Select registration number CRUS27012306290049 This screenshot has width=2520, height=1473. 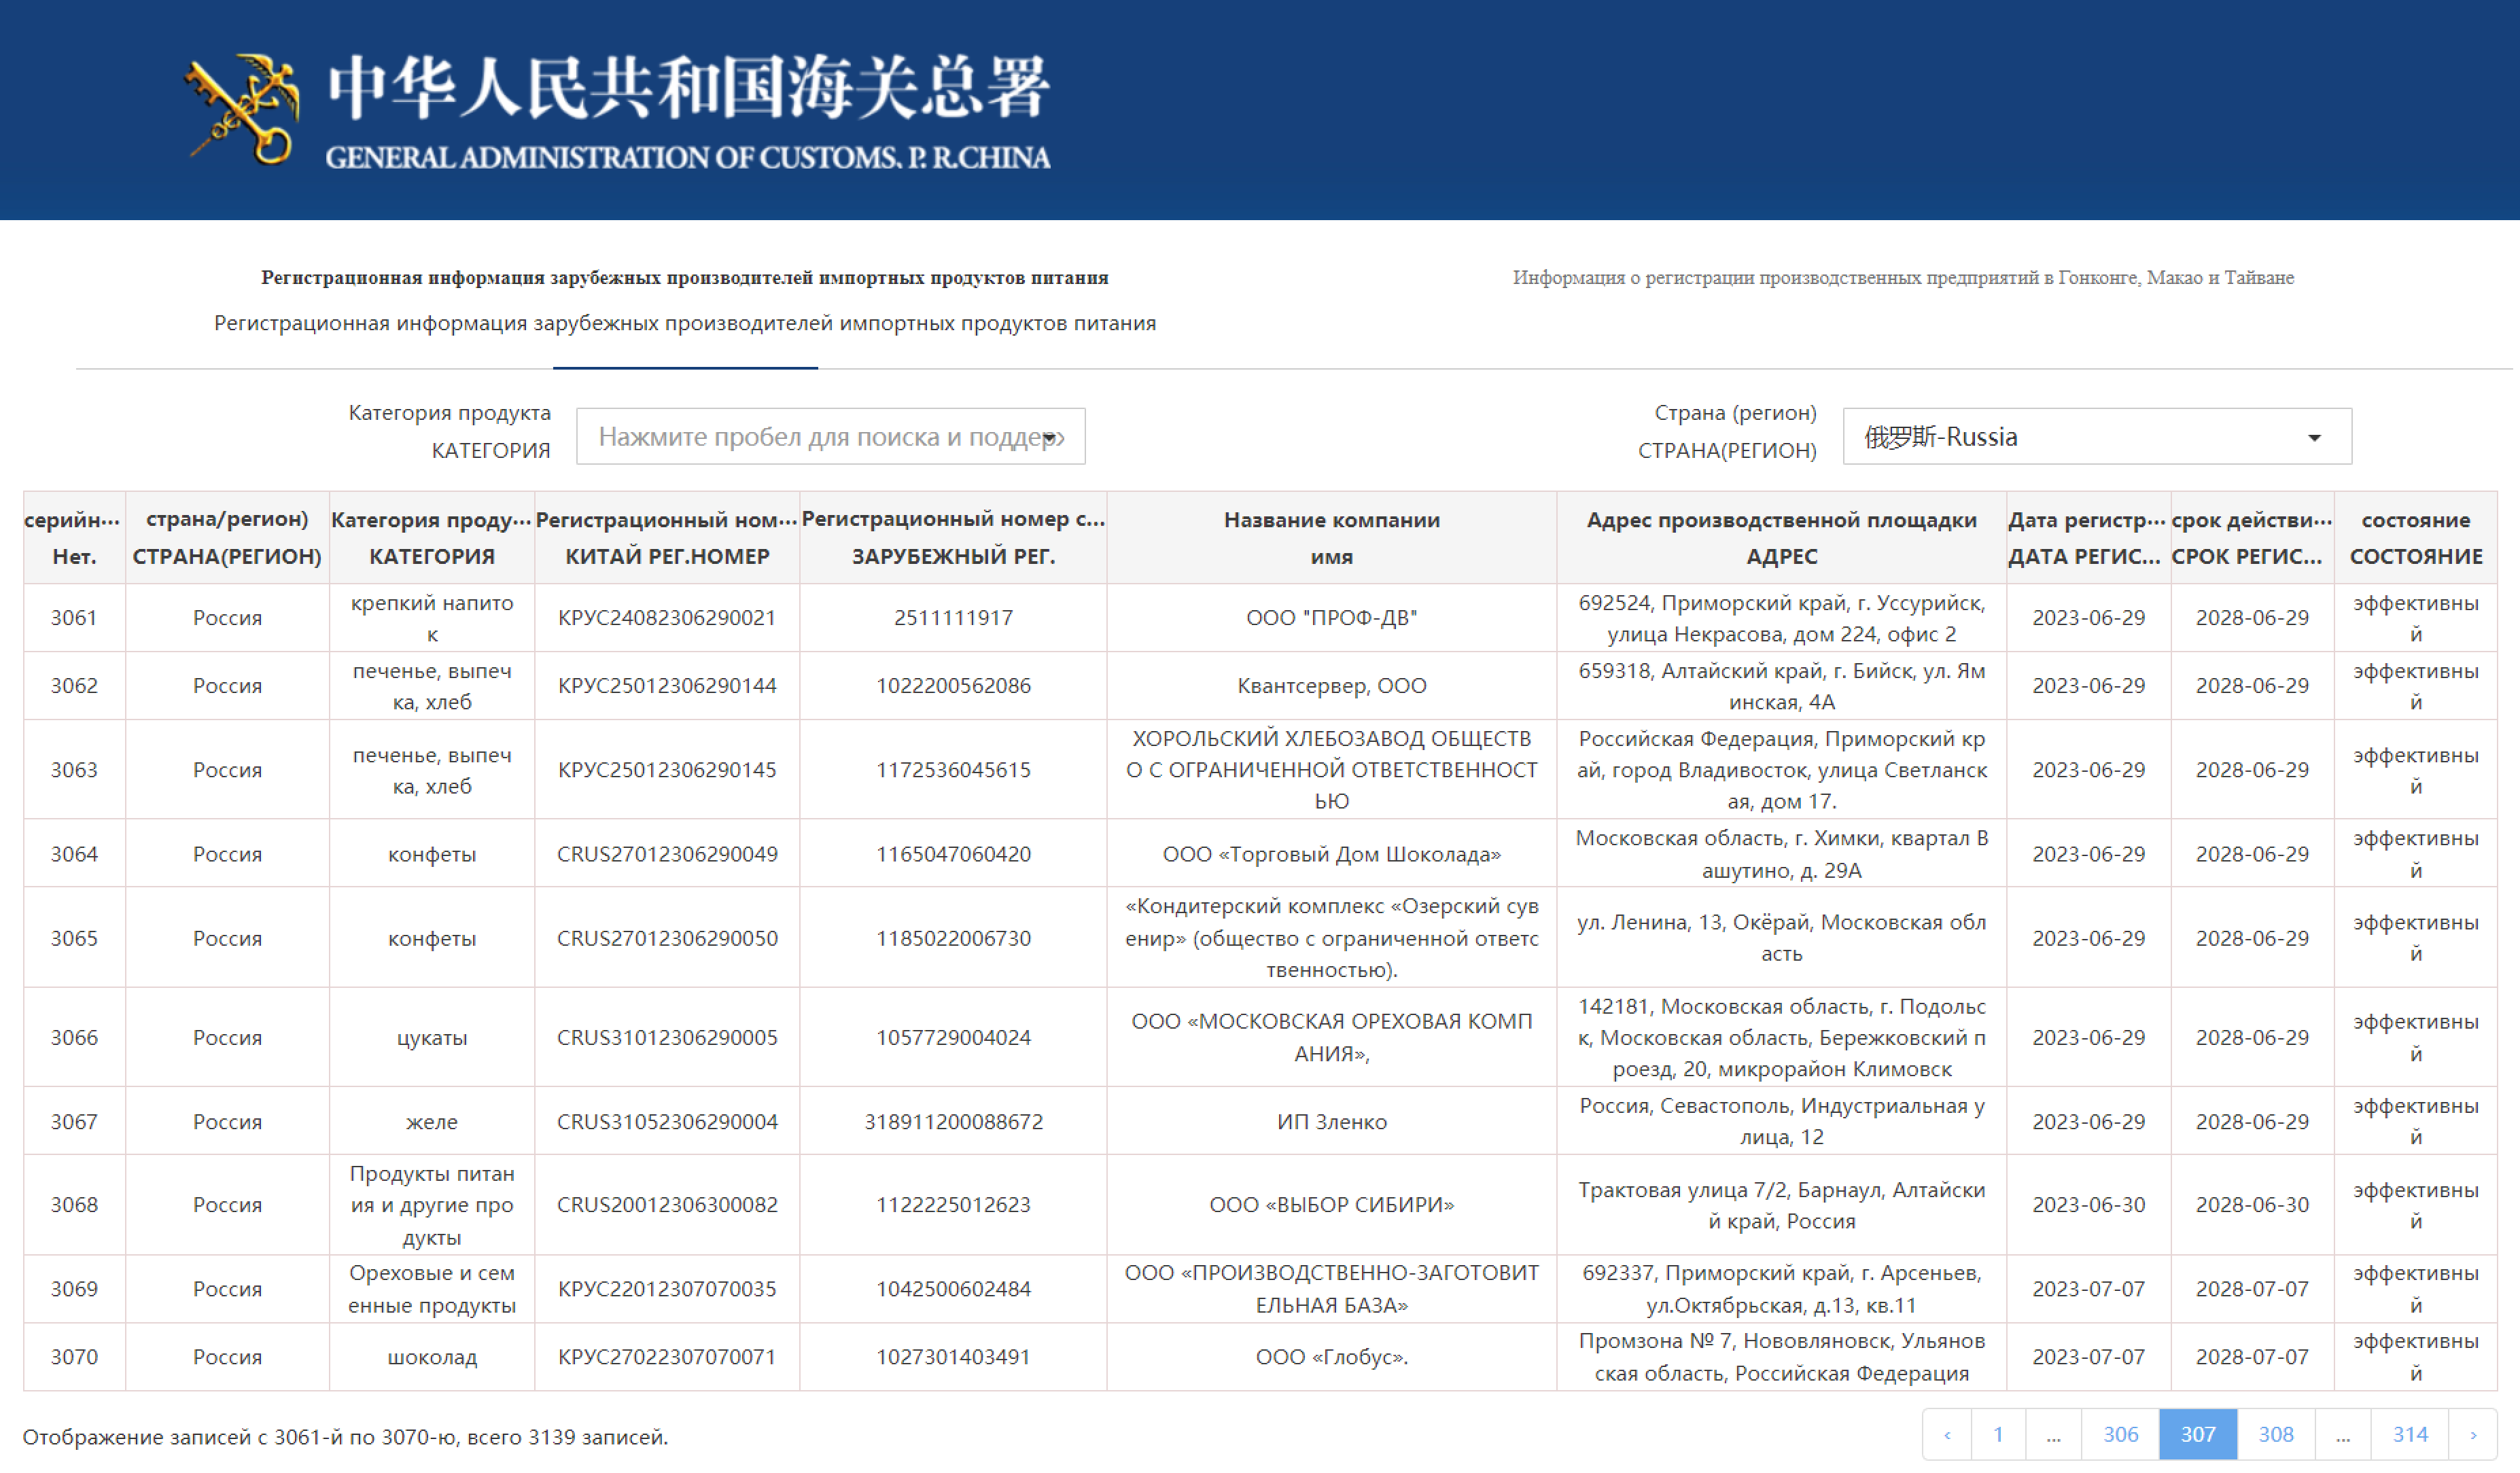pyautogui.click(x=667, y=854)
